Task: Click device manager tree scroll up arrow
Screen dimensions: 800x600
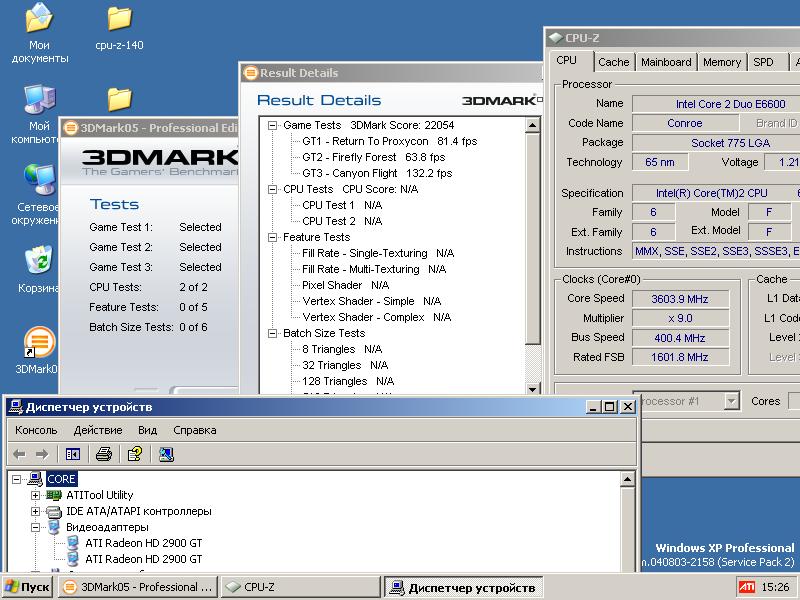Action: [x=627, y=479]
